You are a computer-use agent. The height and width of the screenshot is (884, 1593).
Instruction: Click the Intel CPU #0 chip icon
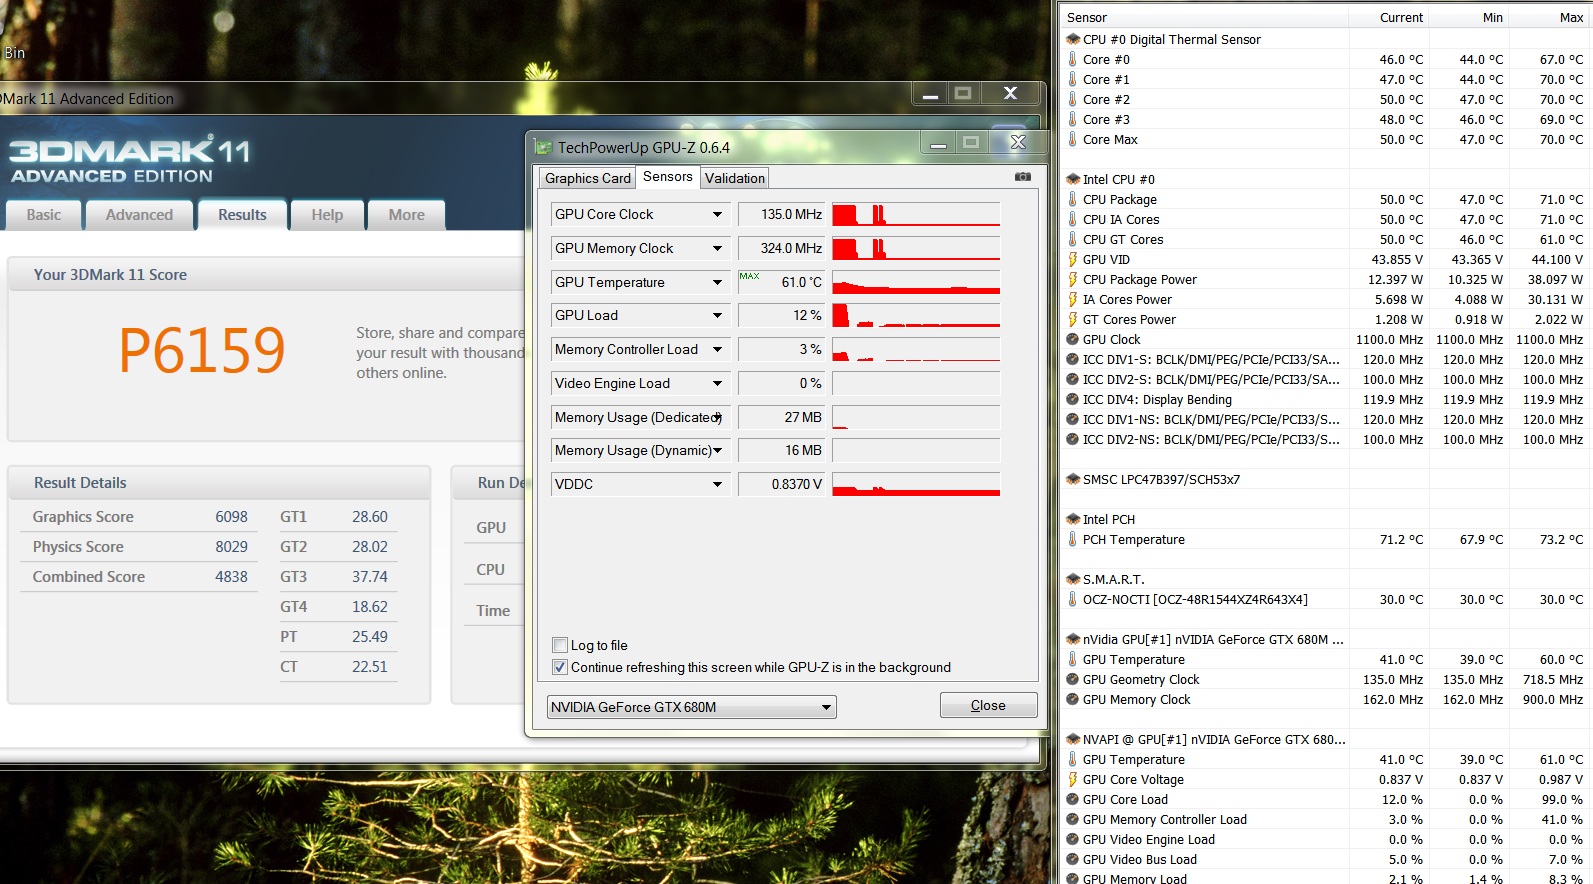1073,179
